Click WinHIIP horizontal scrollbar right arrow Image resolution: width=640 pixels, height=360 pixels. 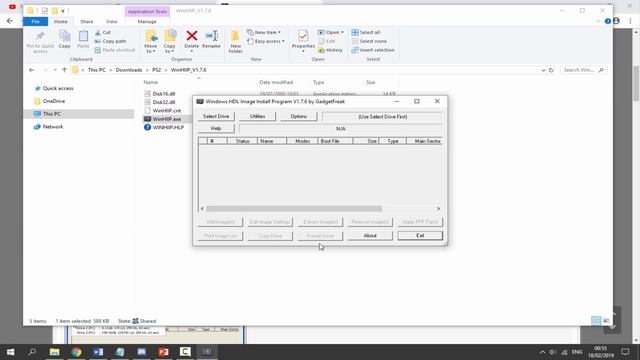click(x=438, y=209)
